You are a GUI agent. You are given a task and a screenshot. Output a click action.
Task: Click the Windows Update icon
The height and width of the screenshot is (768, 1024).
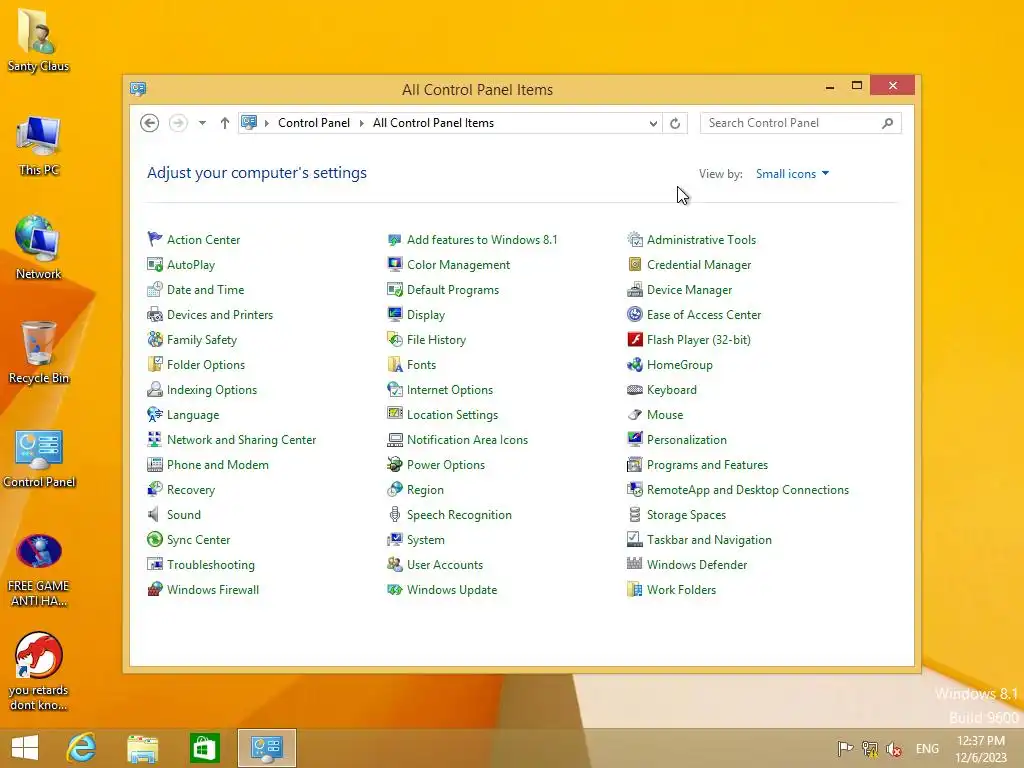(x=394, y=589)
